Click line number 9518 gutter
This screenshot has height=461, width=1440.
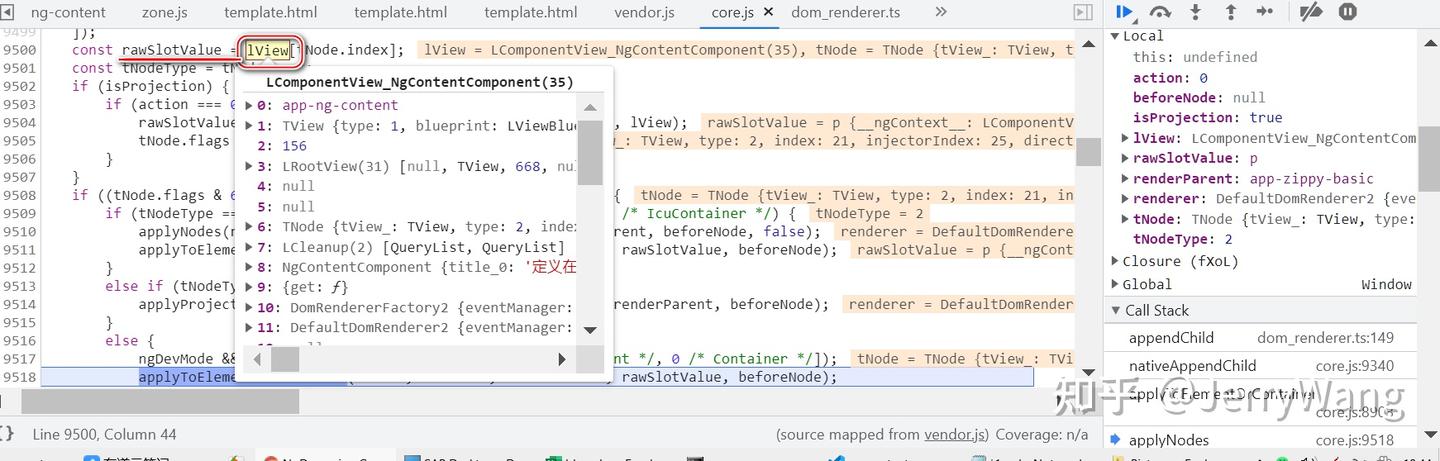[20, 377]
